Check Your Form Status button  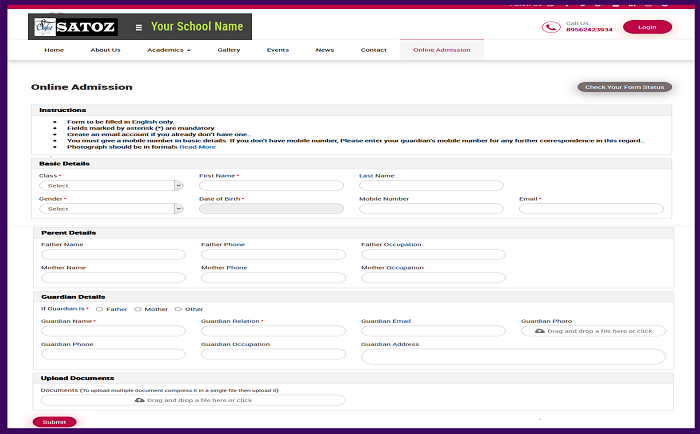point(625,87)
